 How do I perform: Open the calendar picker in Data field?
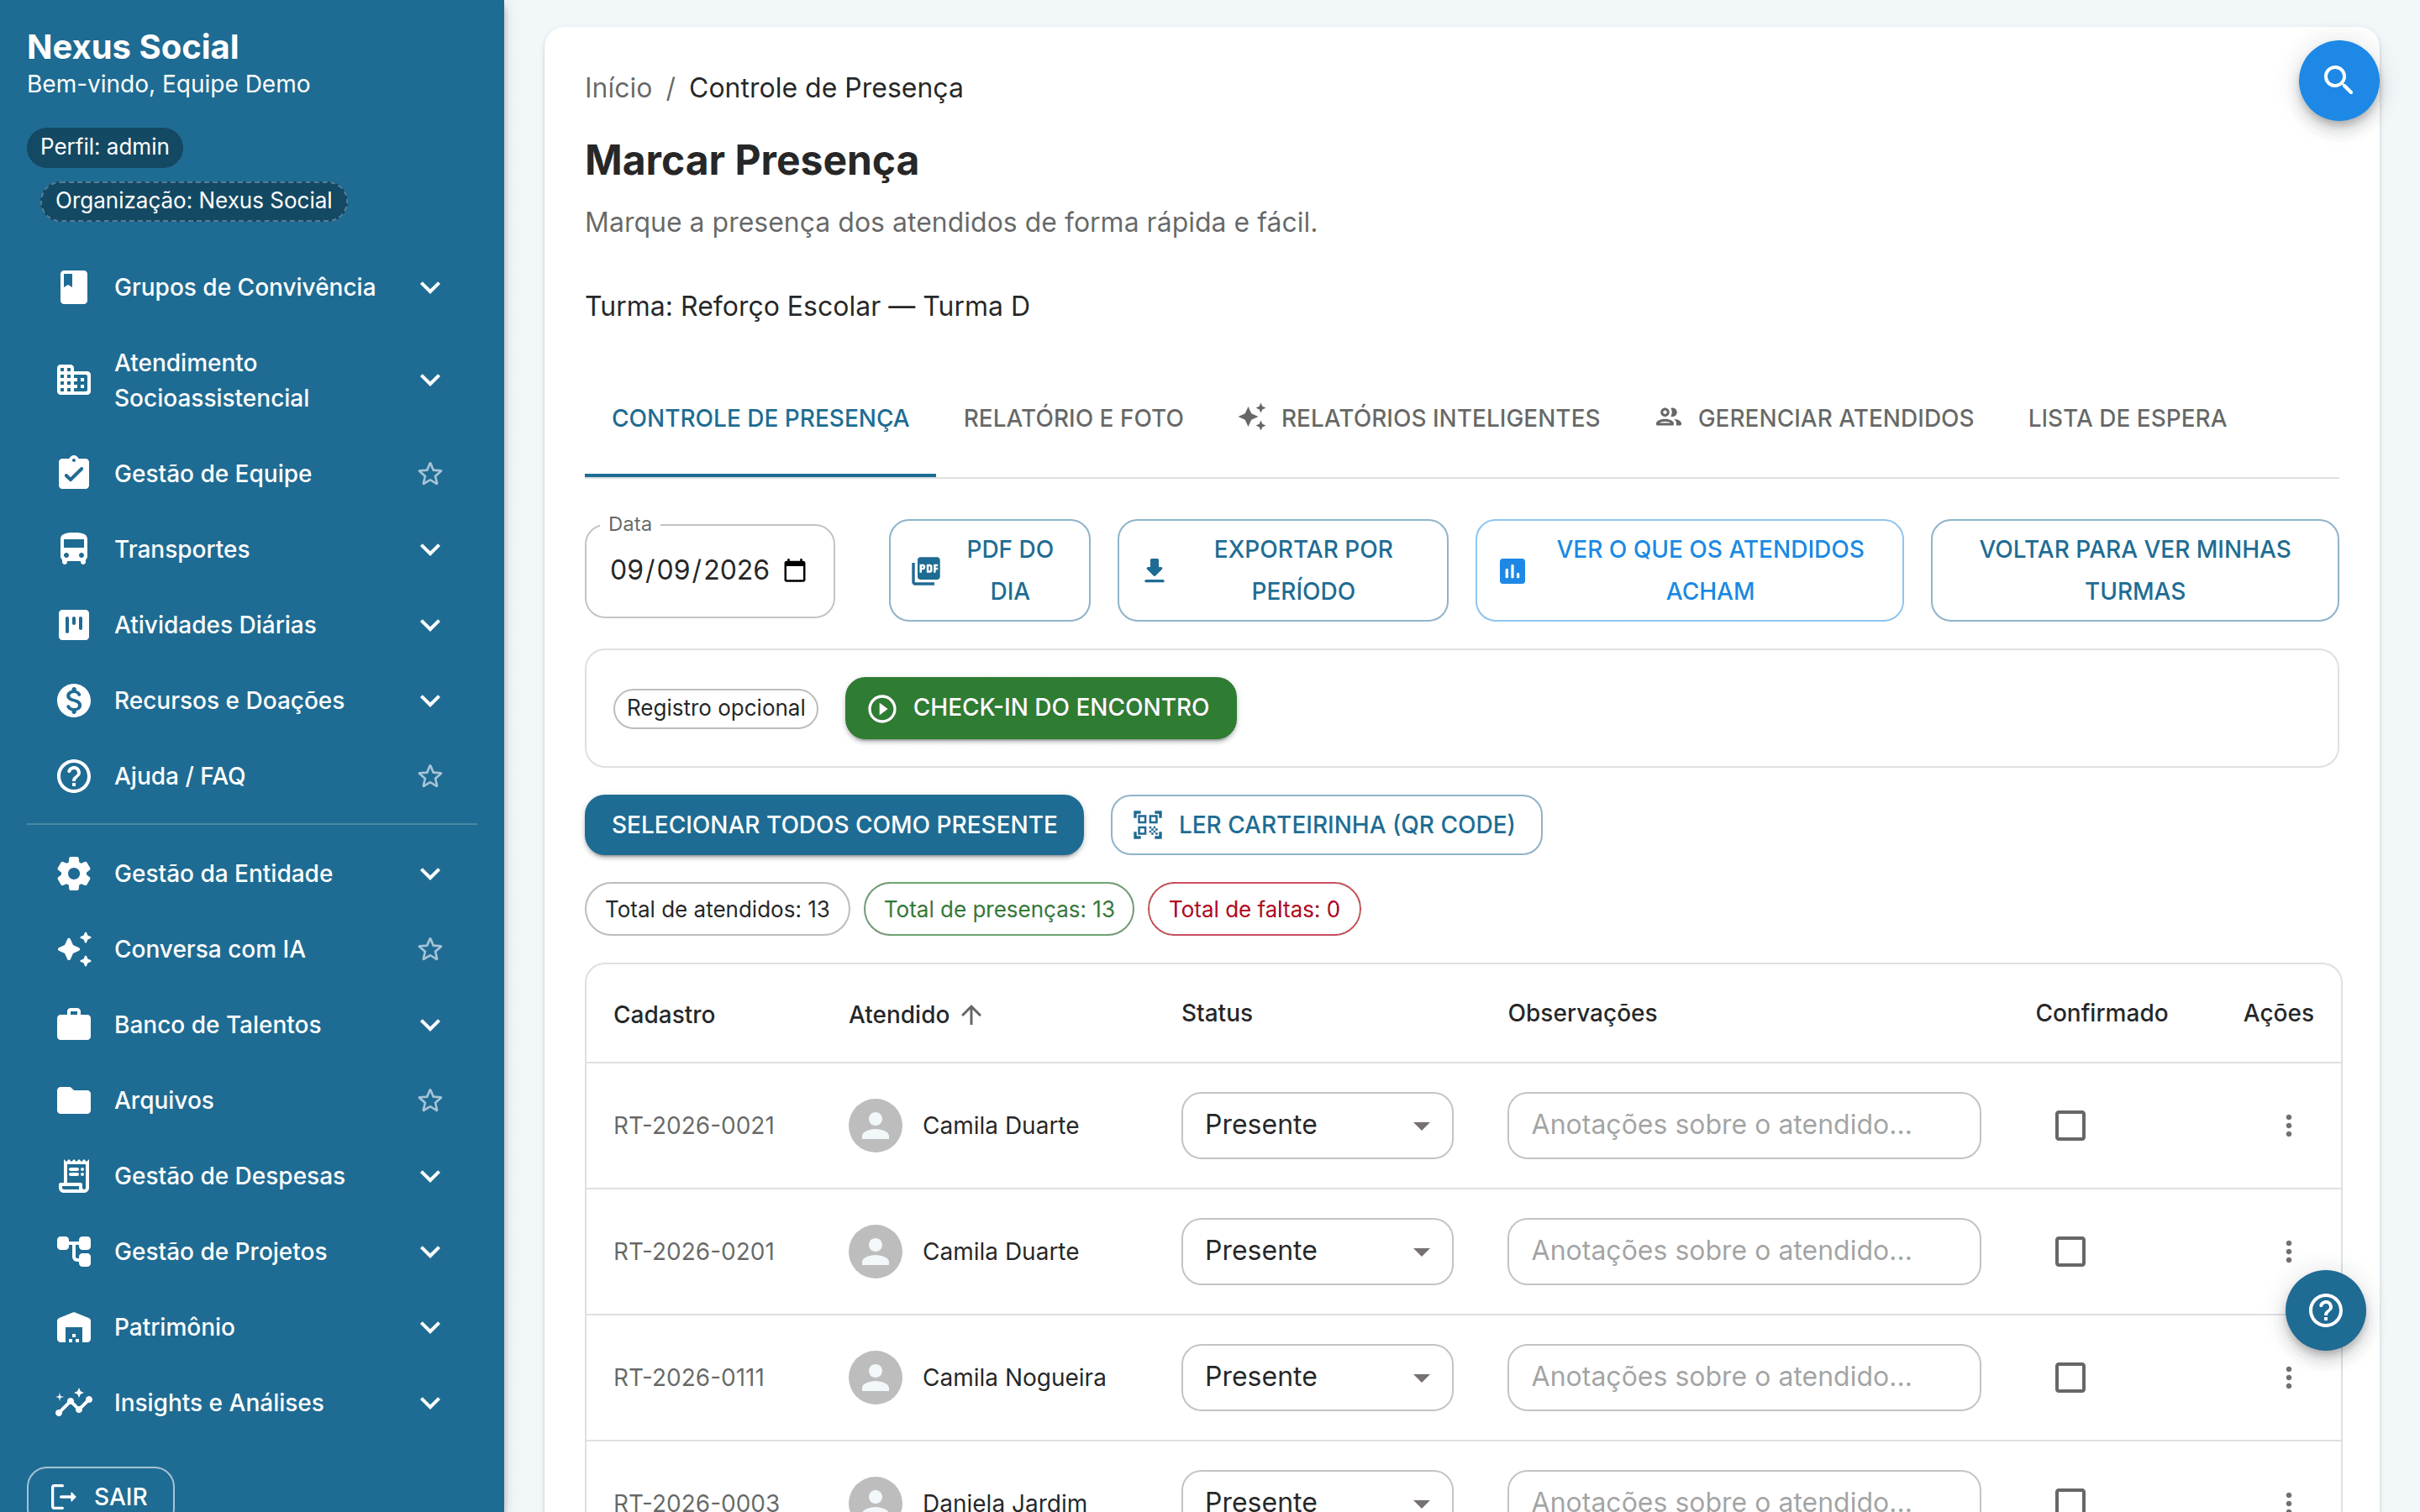[x=795, y=570]
